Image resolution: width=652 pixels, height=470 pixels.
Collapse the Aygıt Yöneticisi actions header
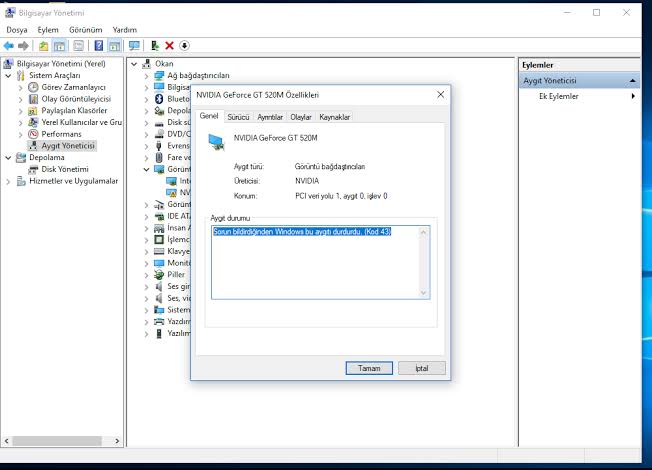click(x=632, y=81)
